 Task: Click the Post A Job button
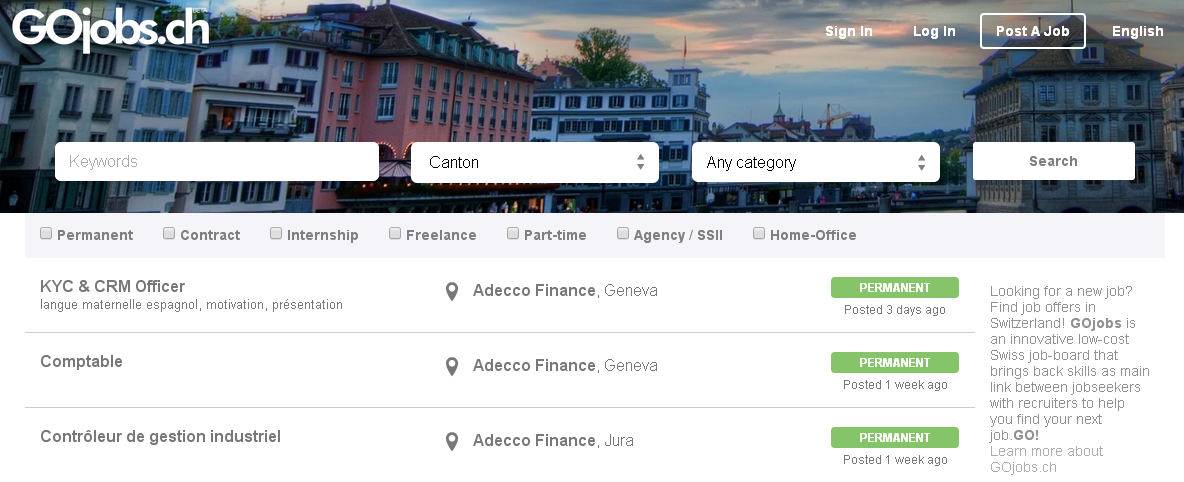[1032, 31]
